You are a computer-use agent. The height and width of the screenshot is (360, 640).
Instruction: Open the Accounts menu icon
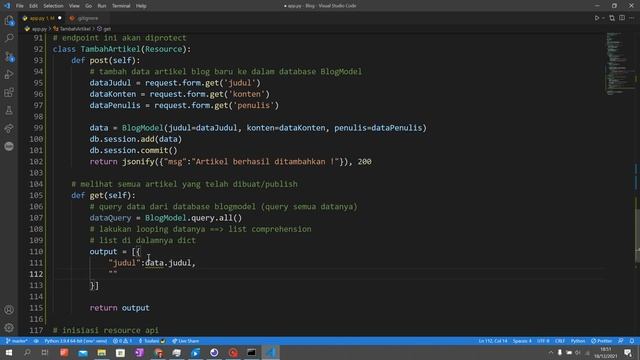click(9, 310)
